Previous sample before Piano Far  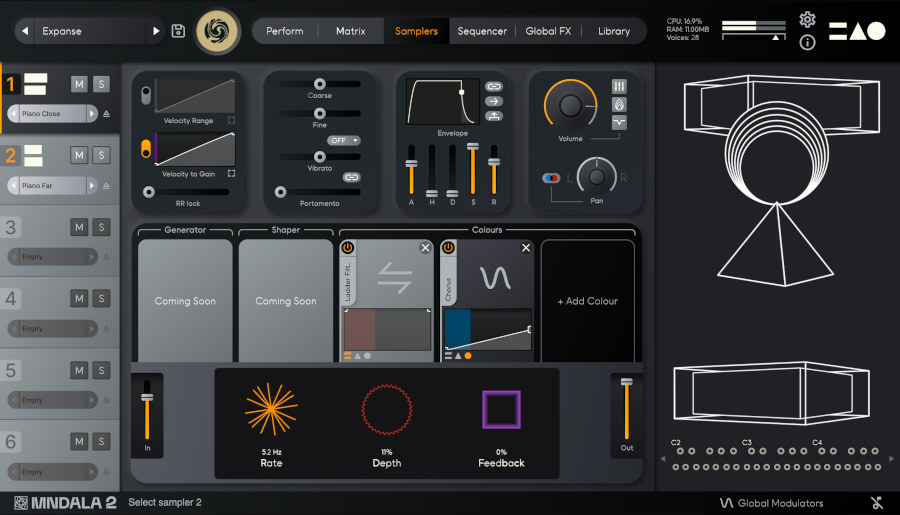tap(13, 185)
